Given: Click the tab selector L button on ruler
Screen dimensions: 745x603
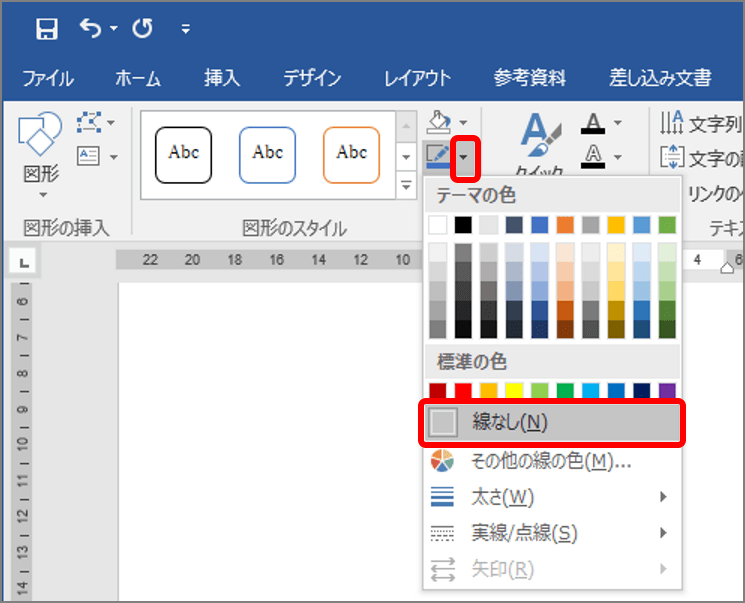Looking at the screenshot, I should 23,262.
